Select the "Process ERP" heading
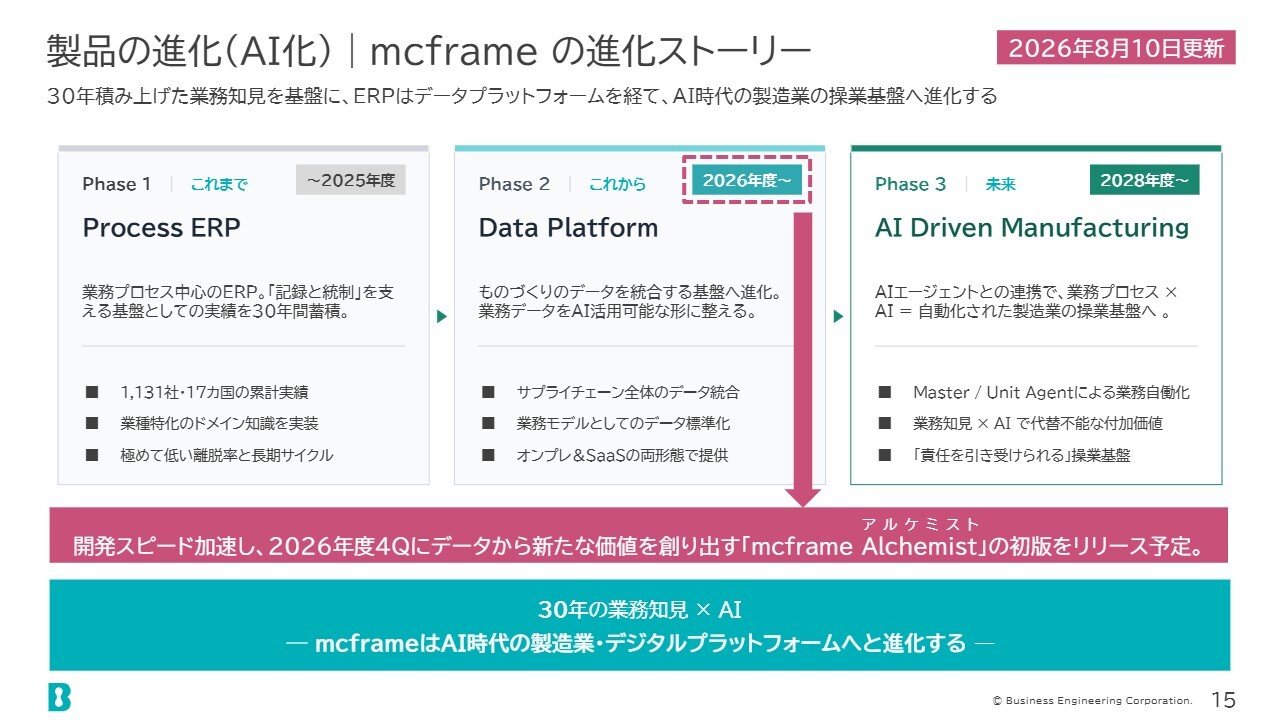This screenshot has width=1280, height=720. point(162,228)
